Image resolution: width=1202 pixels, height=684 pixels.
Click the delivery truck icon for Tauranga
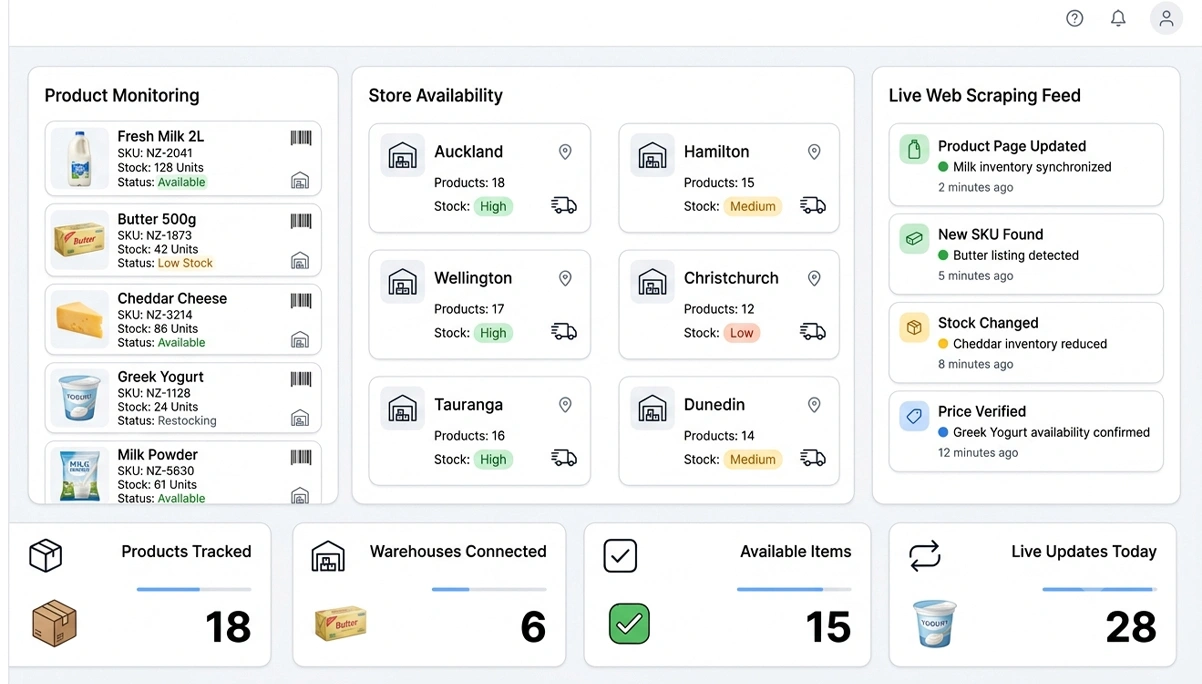(x=564, y=459)
